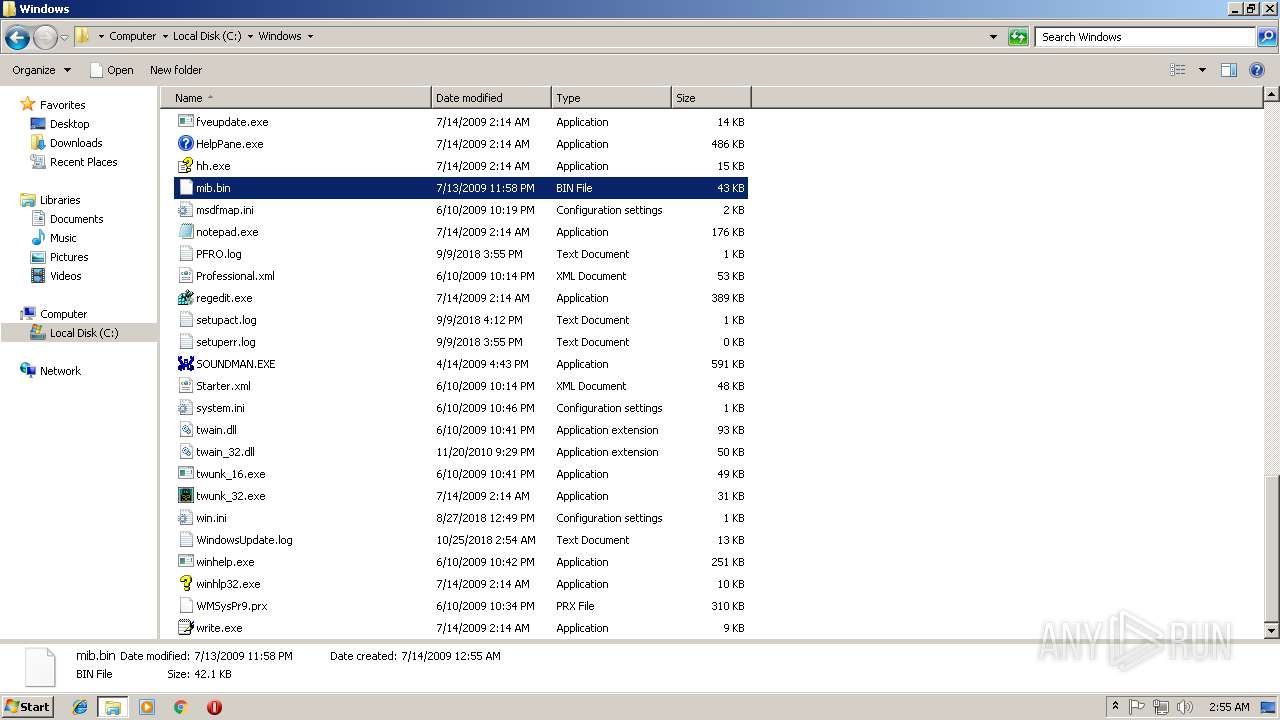Click the search magnifier icon

pyautogui.click(x=1266, y=37)
